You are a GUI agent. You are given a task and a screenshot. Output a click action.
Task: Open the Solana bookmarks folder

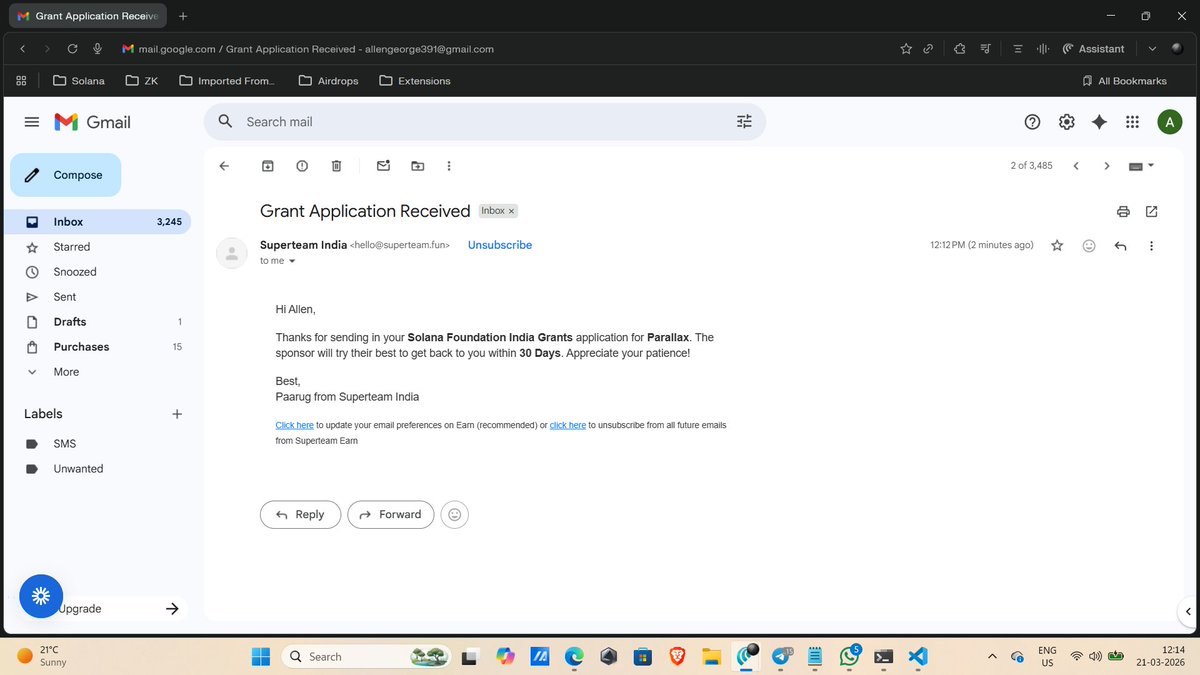coord(79,81)
